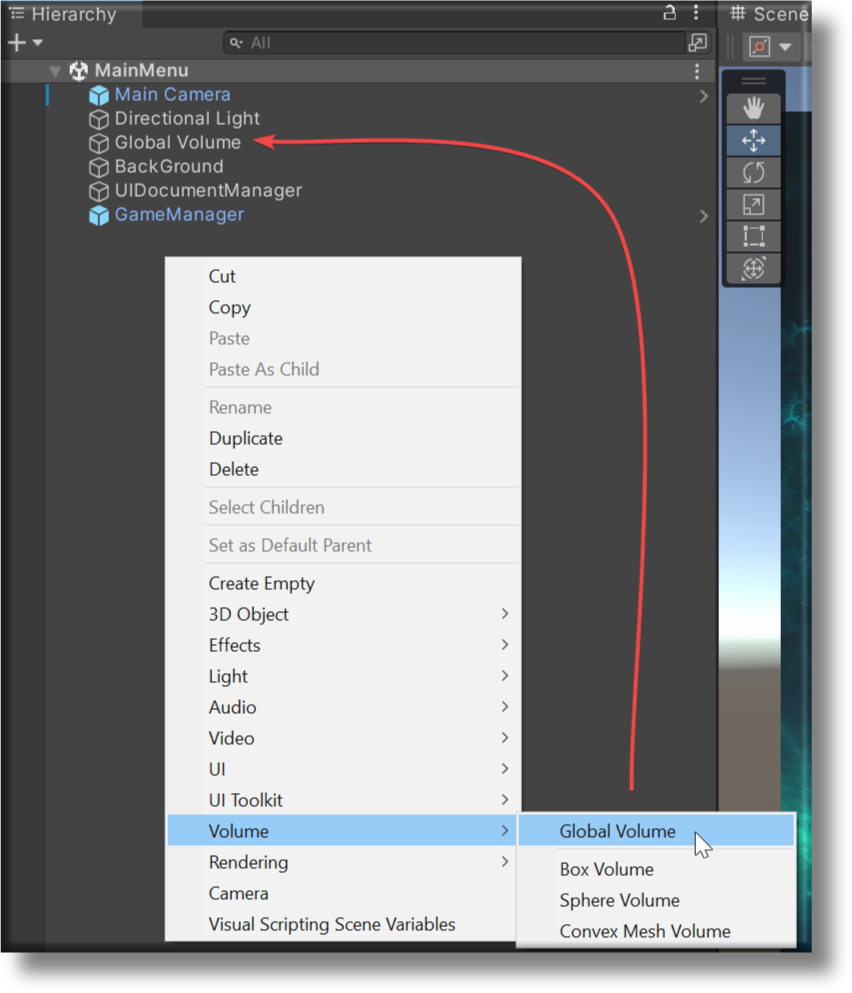Select the Rotate tool
The height and width of the screenshot is (993, 852).
752,172
